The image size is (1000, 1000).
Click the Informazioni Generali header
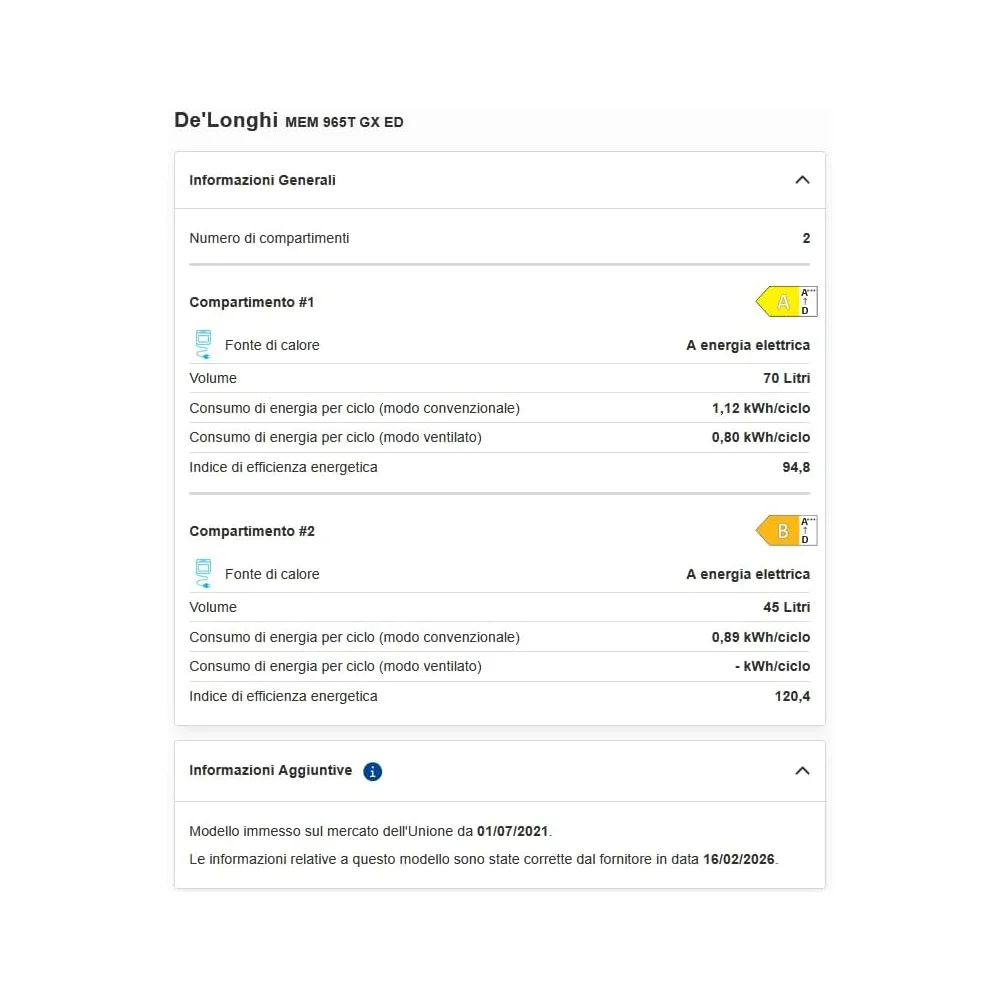[500, 180]
